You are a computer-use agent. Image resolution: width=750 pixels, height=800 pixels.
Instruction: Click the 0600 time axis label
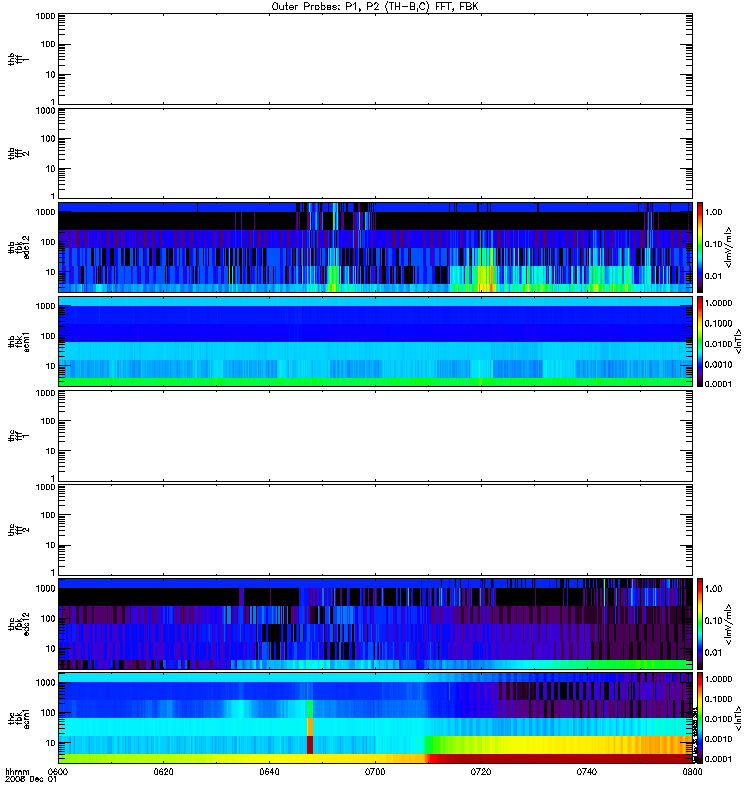point(58,771)
